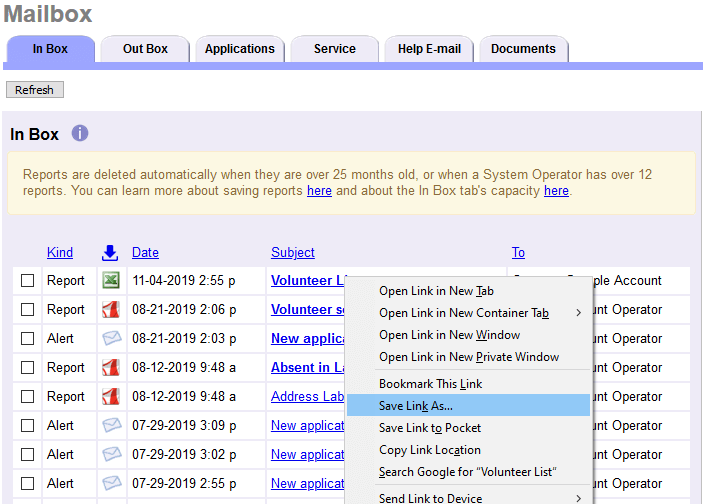Choose Open Link in New Window

(x=468, y=335)
